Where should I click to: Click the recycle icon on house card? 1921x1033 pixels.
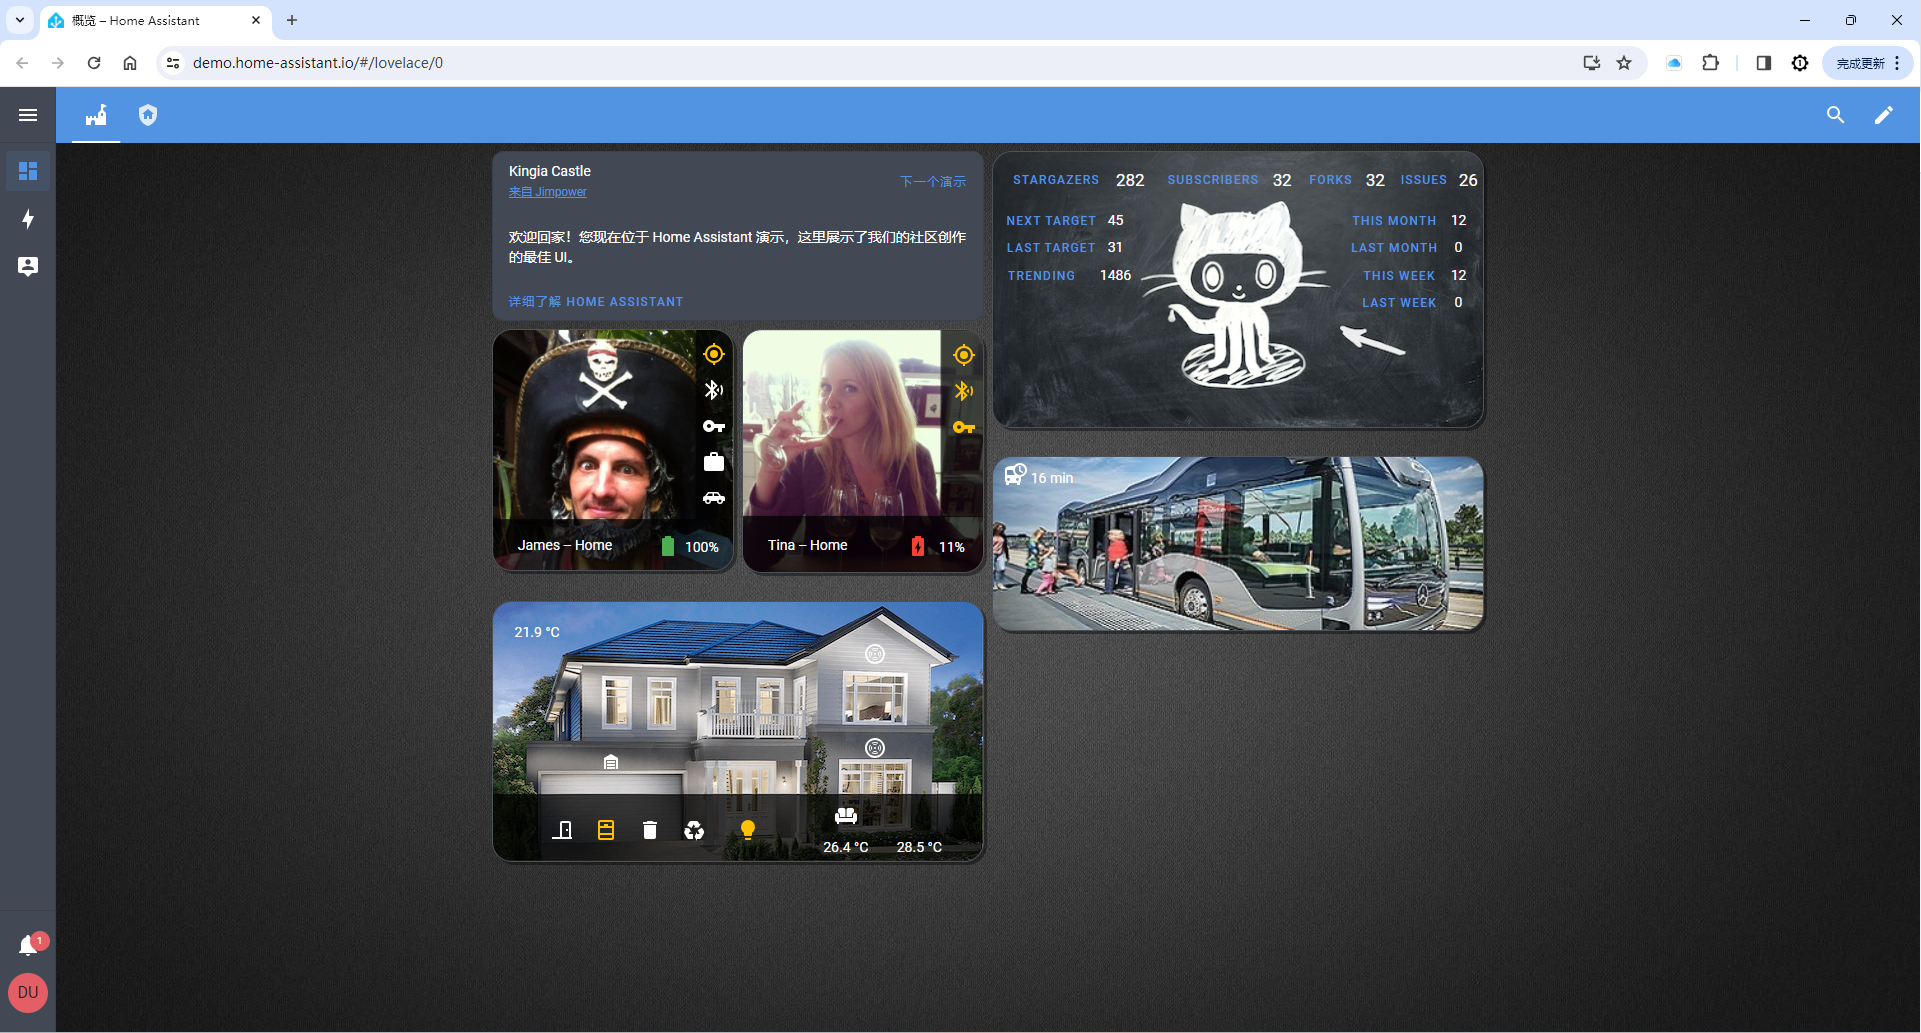coord(694,830)
